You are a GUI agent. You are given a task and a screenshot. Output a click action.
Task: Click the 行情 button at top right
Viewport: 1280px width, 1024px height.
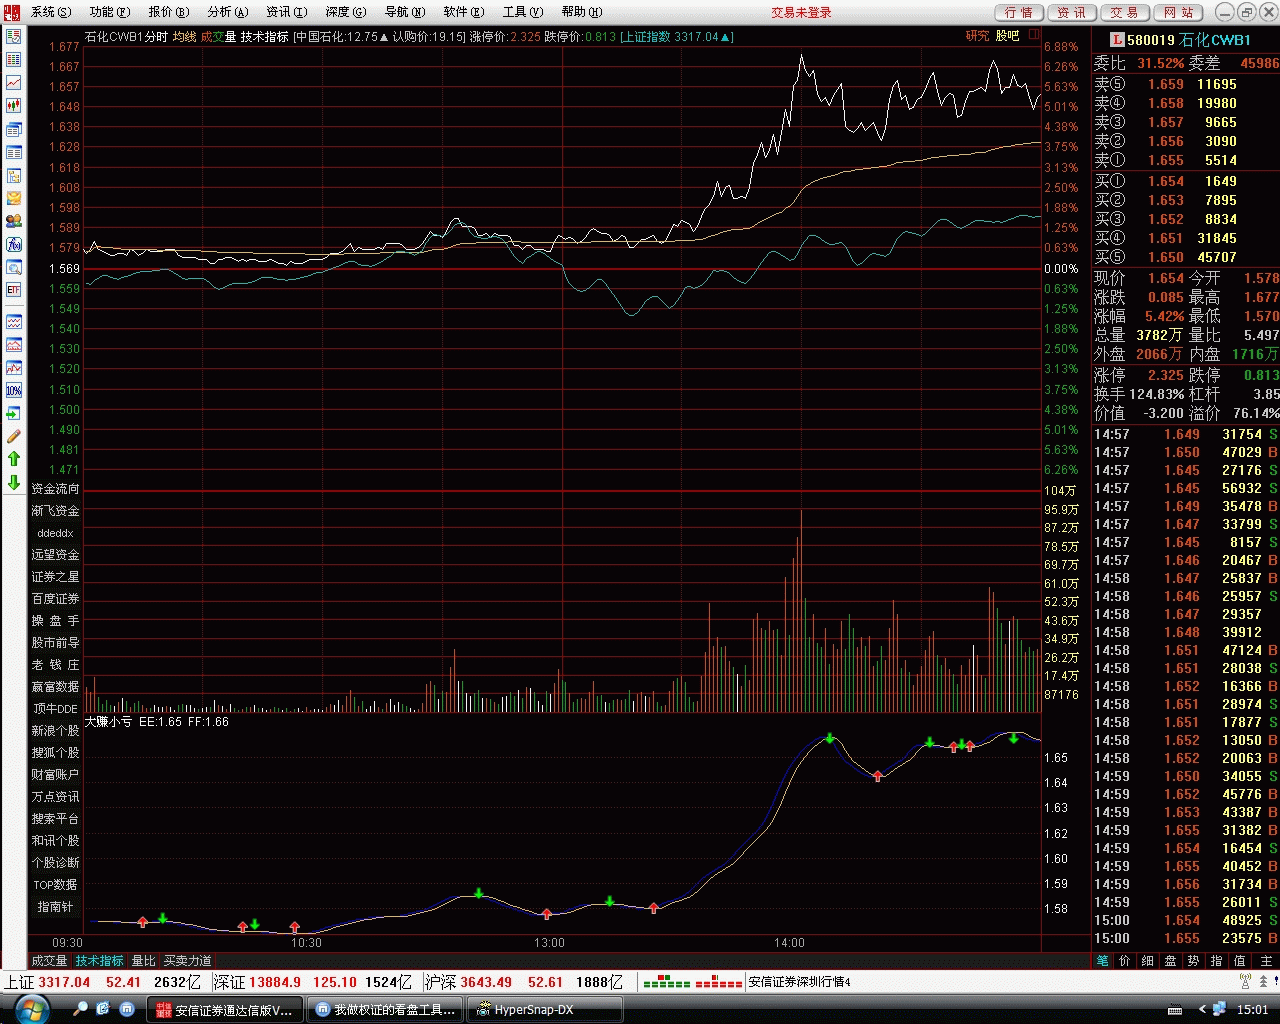pyautogui.click(x=1019, y=12)
